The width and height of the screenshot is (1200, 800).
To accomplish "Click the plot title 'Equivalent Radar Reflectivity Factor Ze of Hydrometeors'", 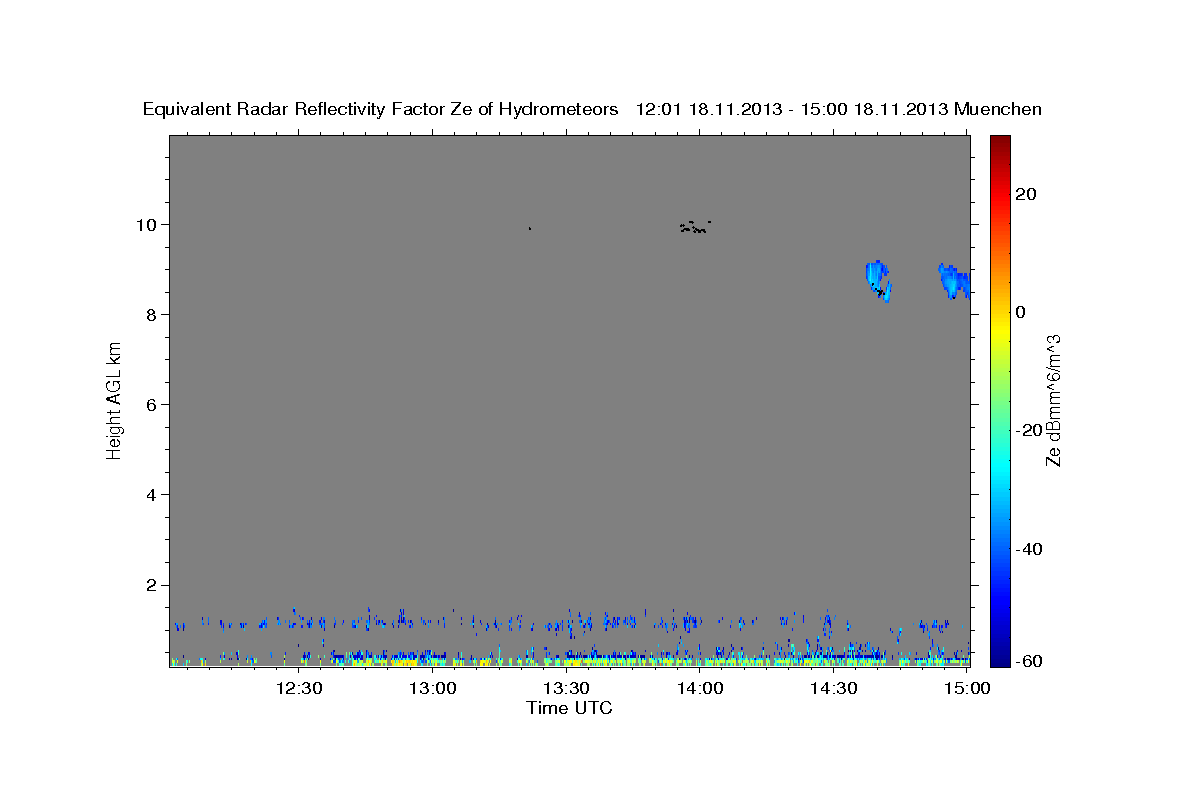I will (381, 109).
